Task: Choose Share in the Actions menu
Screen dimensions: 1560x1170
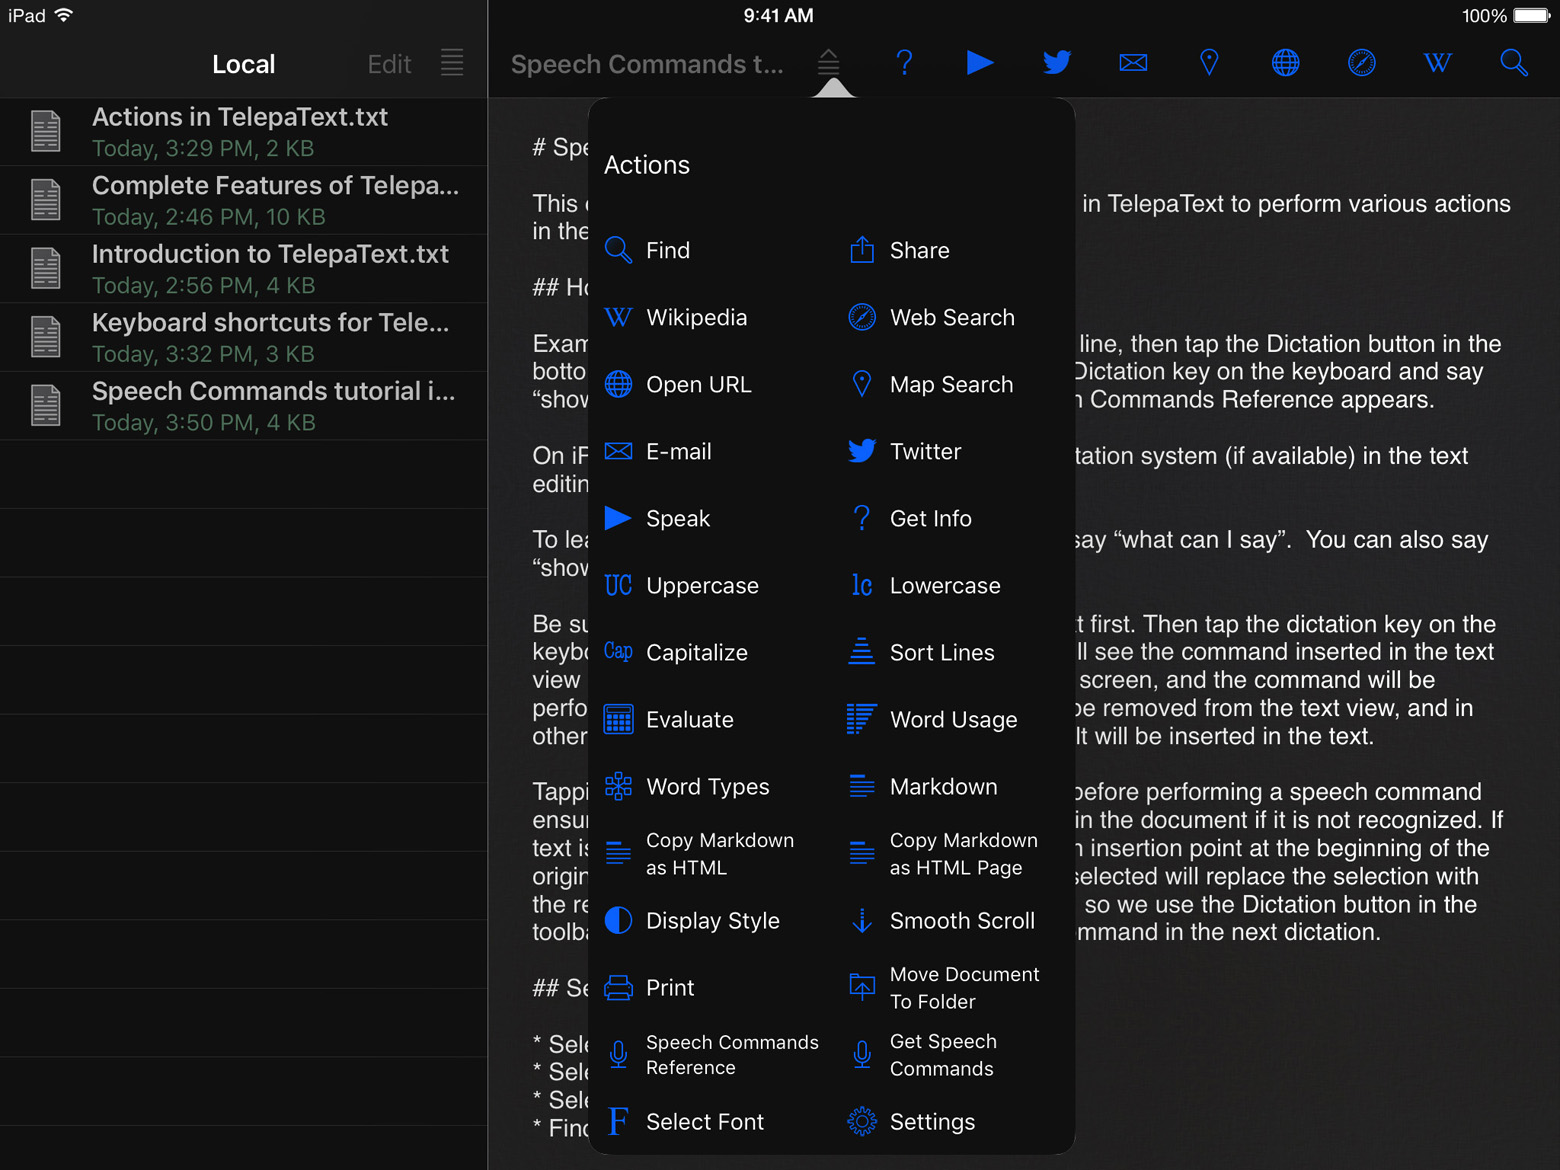Action: [899, 250]
